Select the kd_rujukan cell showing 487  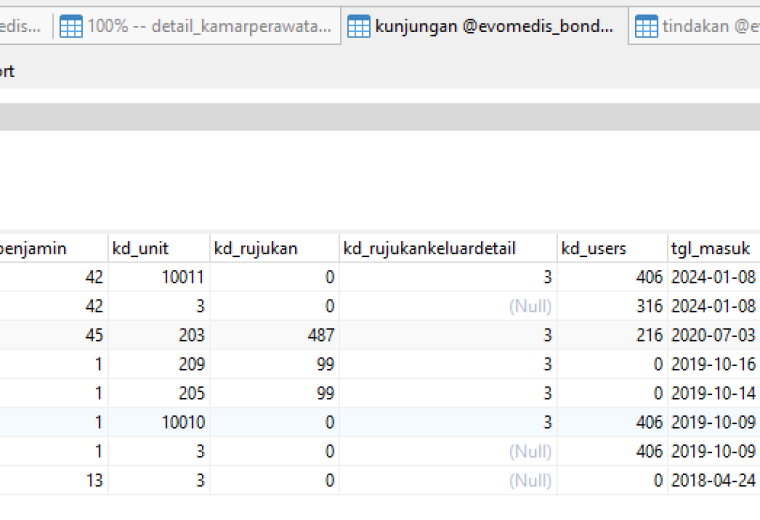click(274, 335)
